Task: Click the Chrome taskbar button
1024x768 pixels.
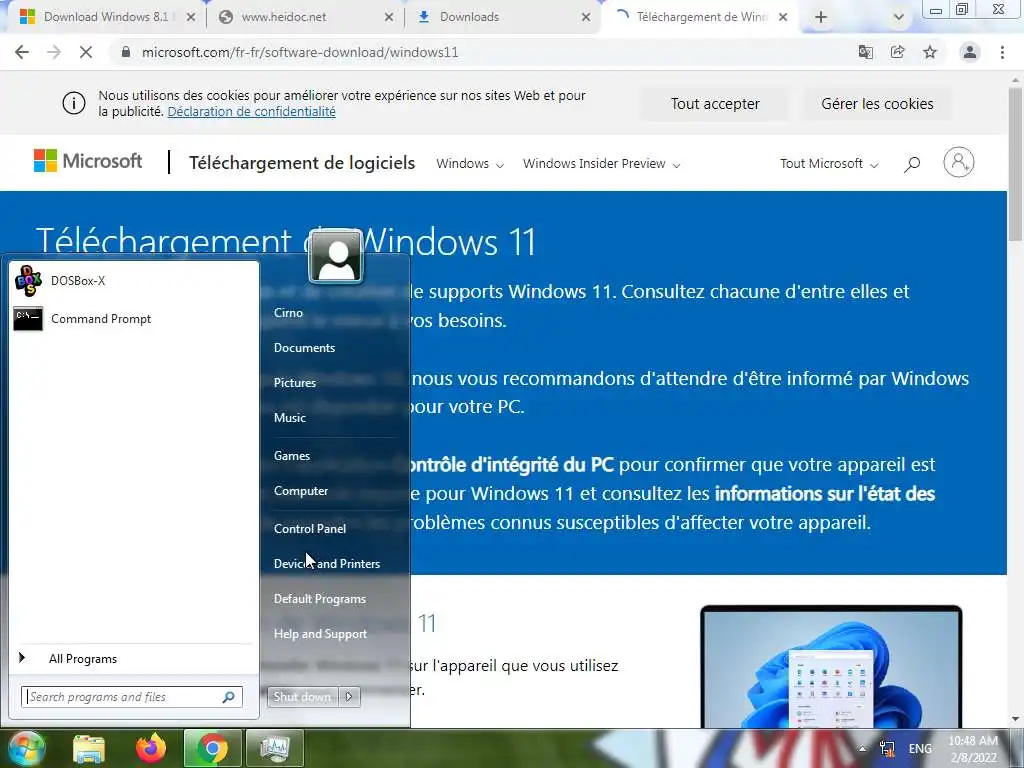Action: pos(212,748)
